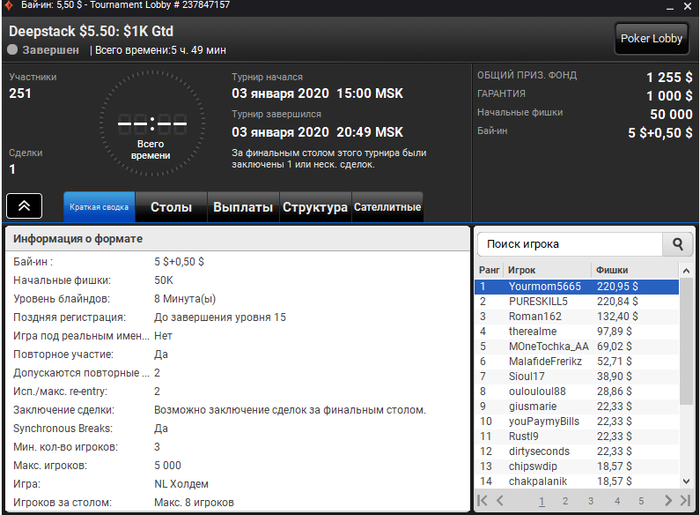Close the Tournament Lobby window
The image size is (700, 515).
pos(688,6)
